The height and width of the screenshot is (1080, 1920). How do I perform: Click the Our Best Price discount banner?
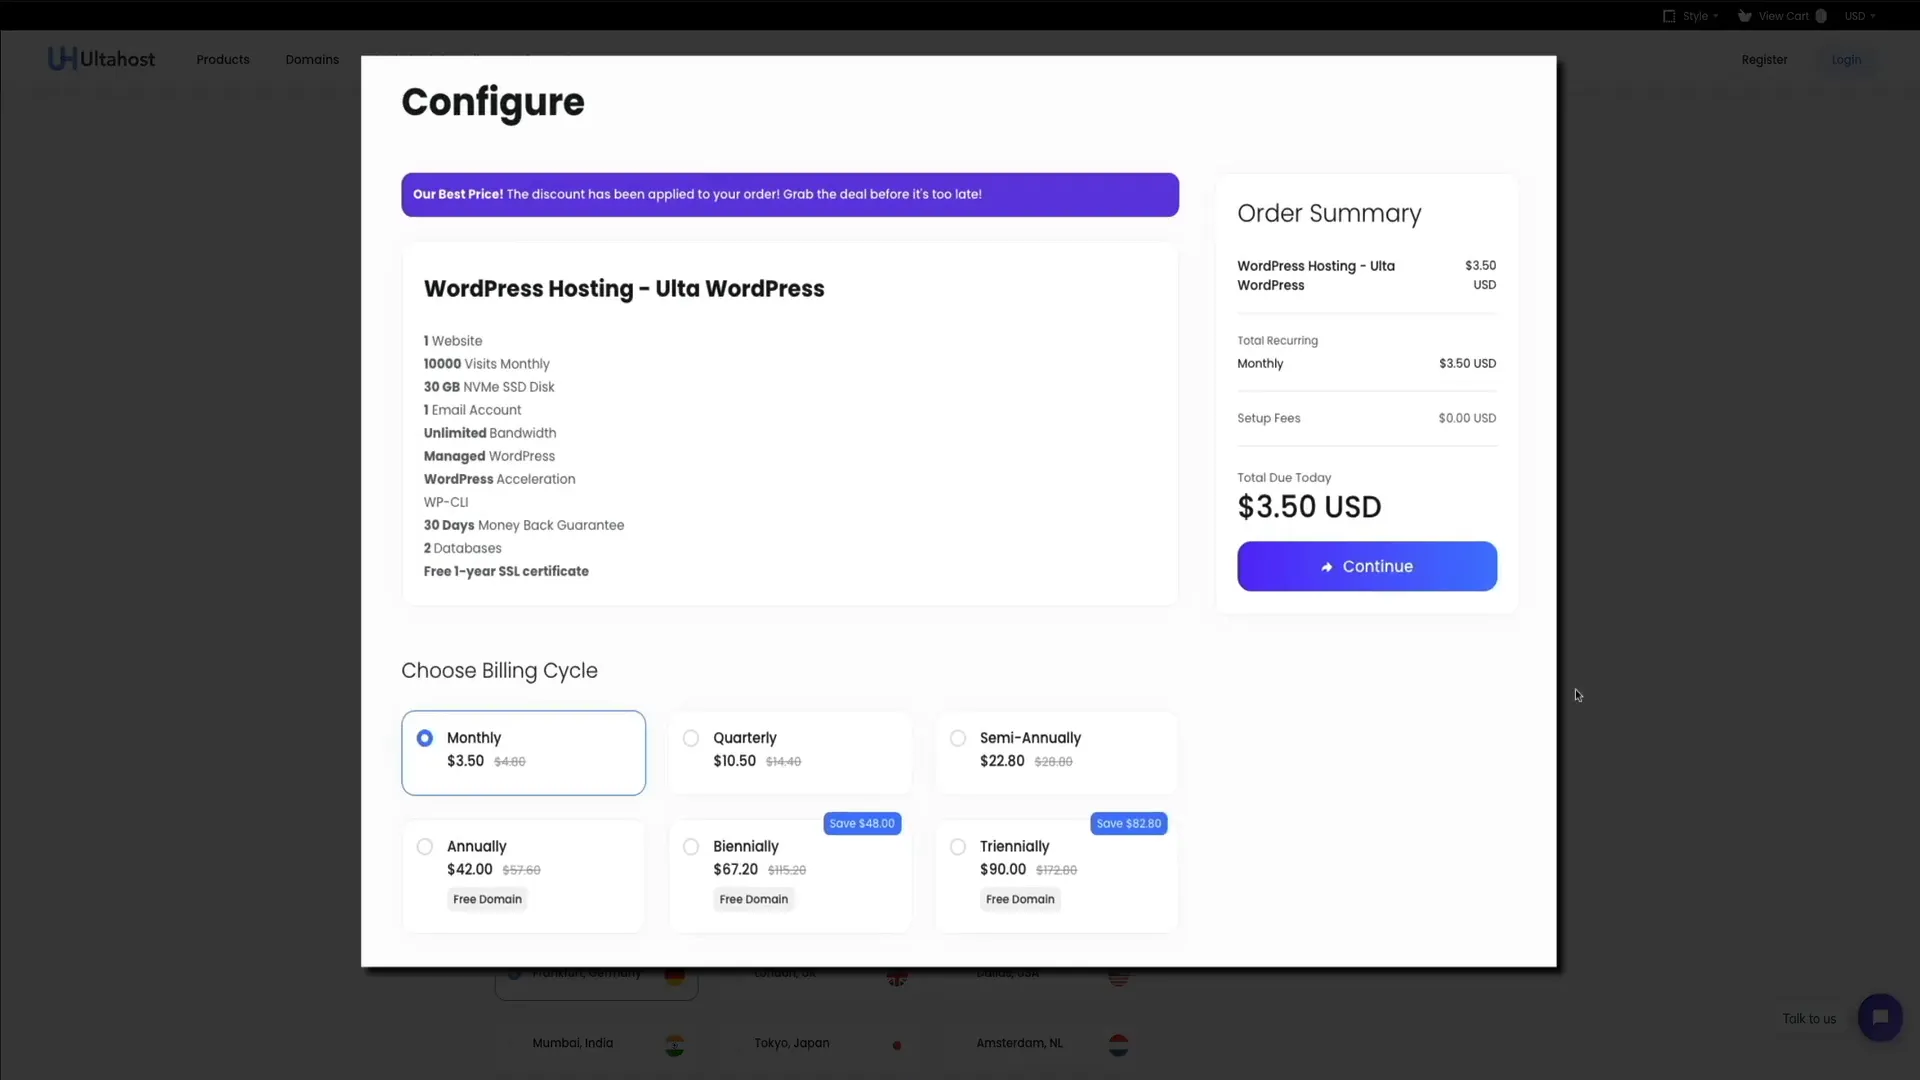click(790, 195)
